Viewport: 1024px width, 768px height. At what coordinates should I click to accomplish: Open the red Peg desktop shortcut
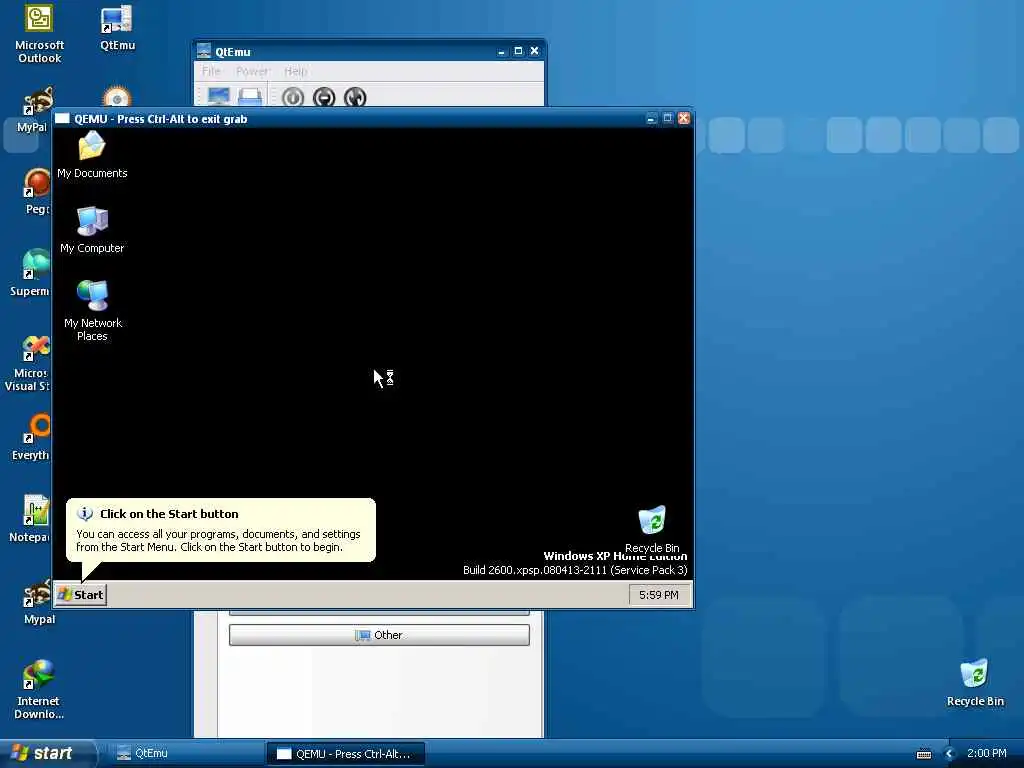[x=37, y=191]
